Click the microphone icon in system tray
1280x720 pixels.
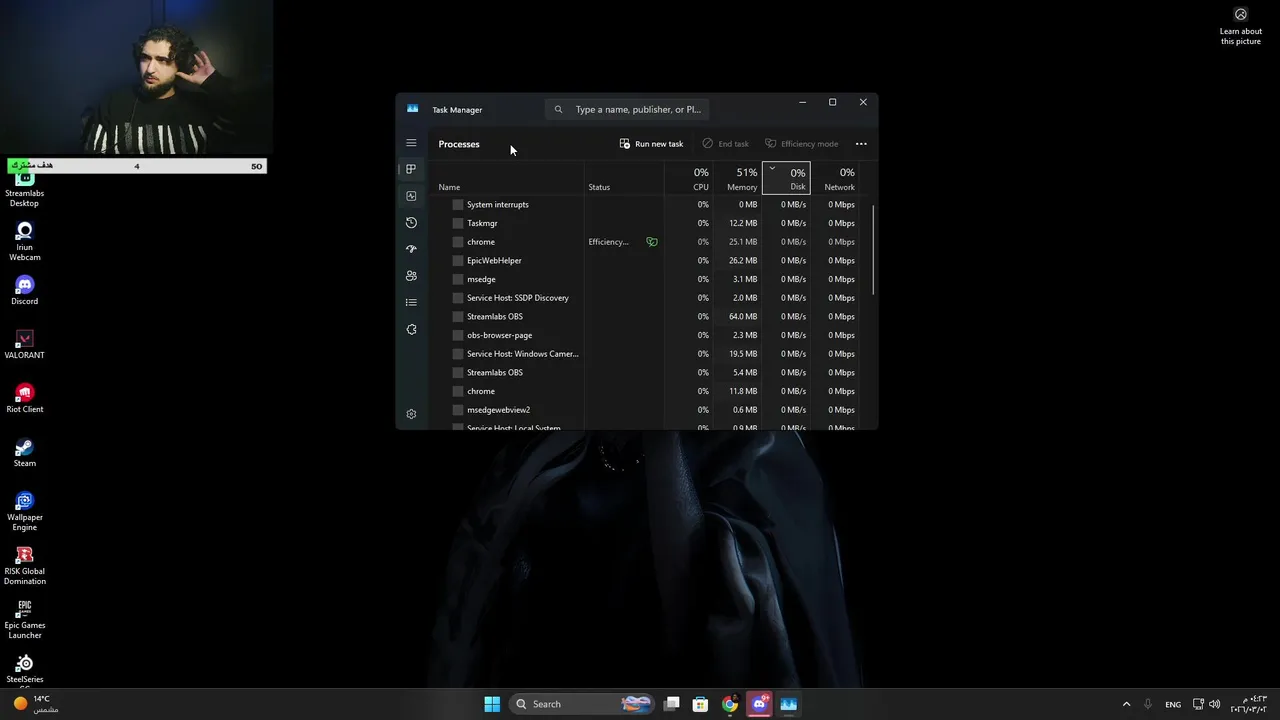[x=1148, y=704]
